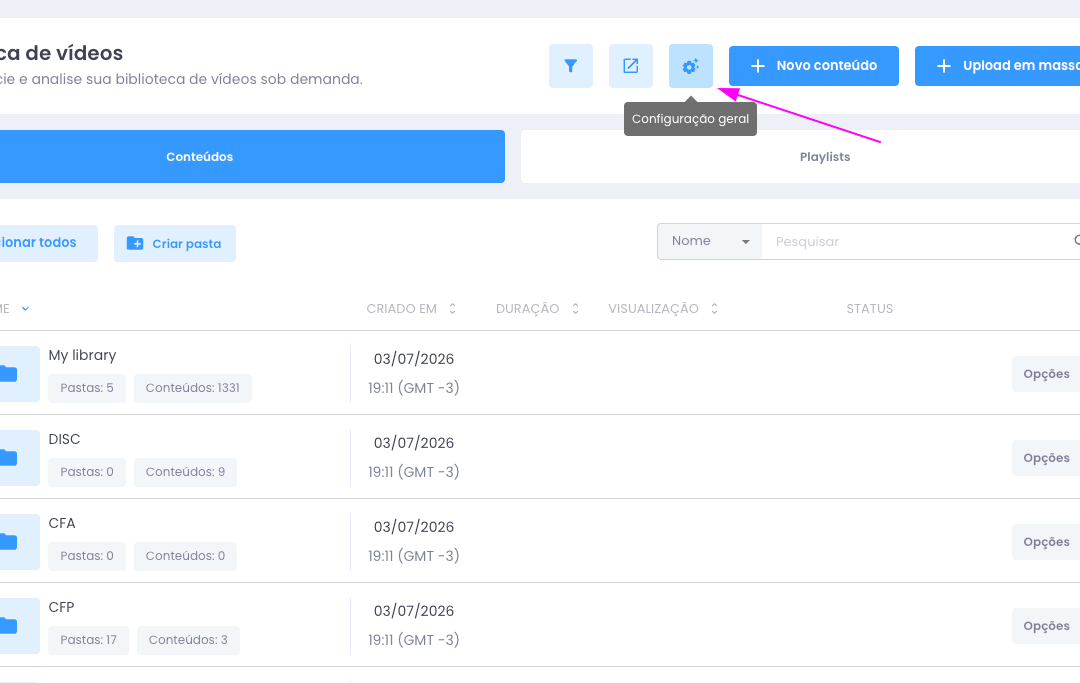Click the Pastas: 5 badge

click(x=87, y=388)
